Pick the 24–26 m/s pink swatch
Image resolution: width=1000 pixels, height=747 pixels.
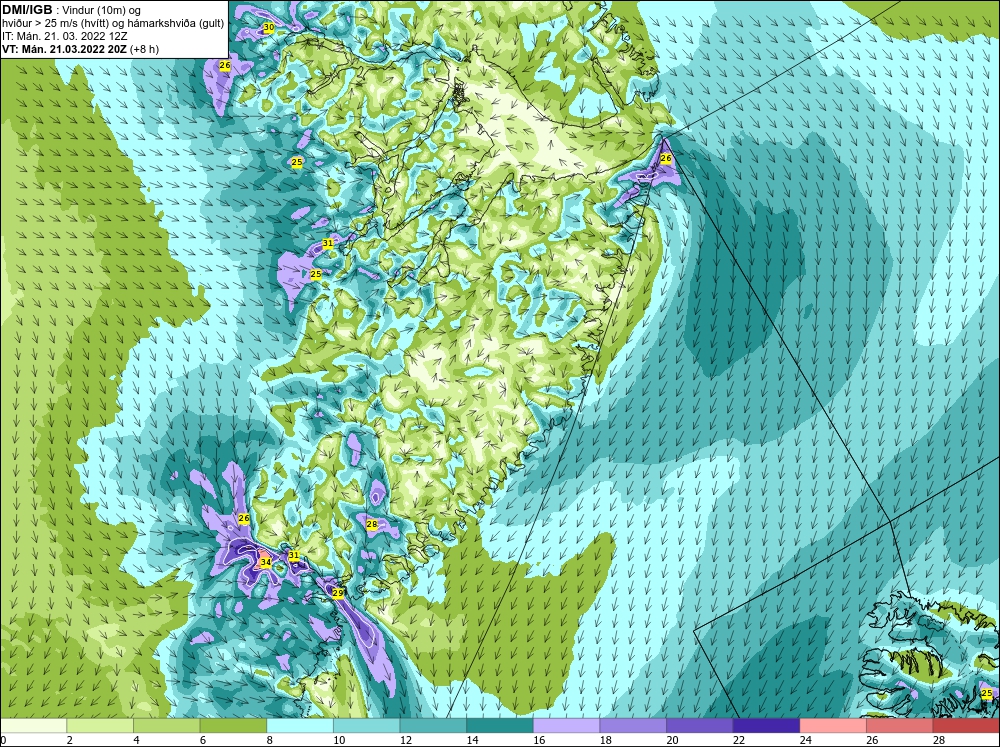[x=833, y=726]
